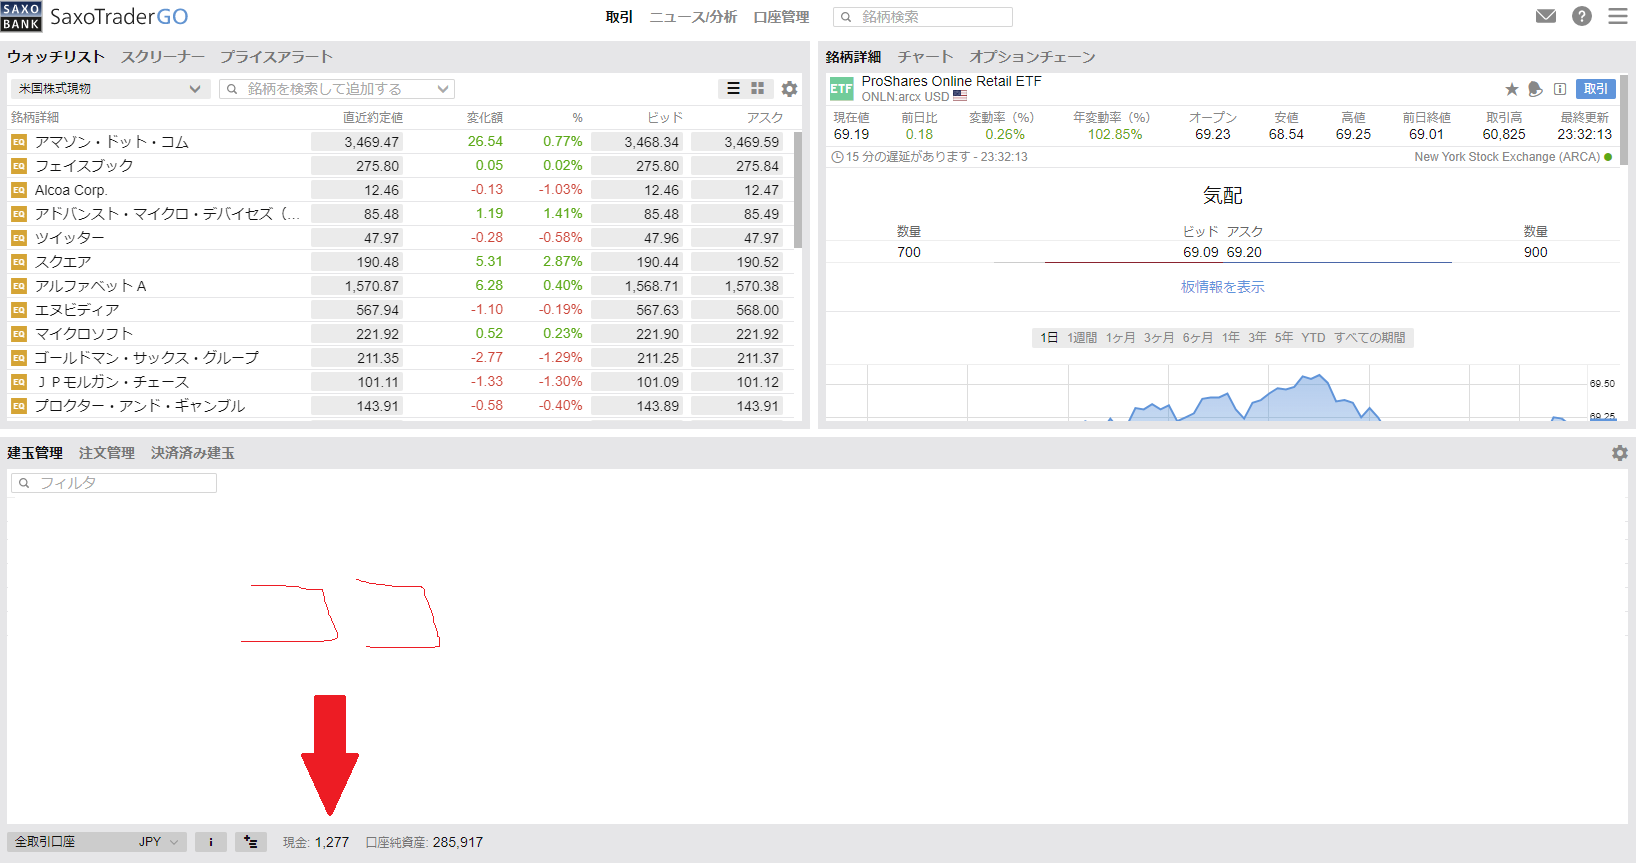Click the add-to-list icon in the status bar
This screenshot has width=1637, height=864.
click(x=251, y=842)
